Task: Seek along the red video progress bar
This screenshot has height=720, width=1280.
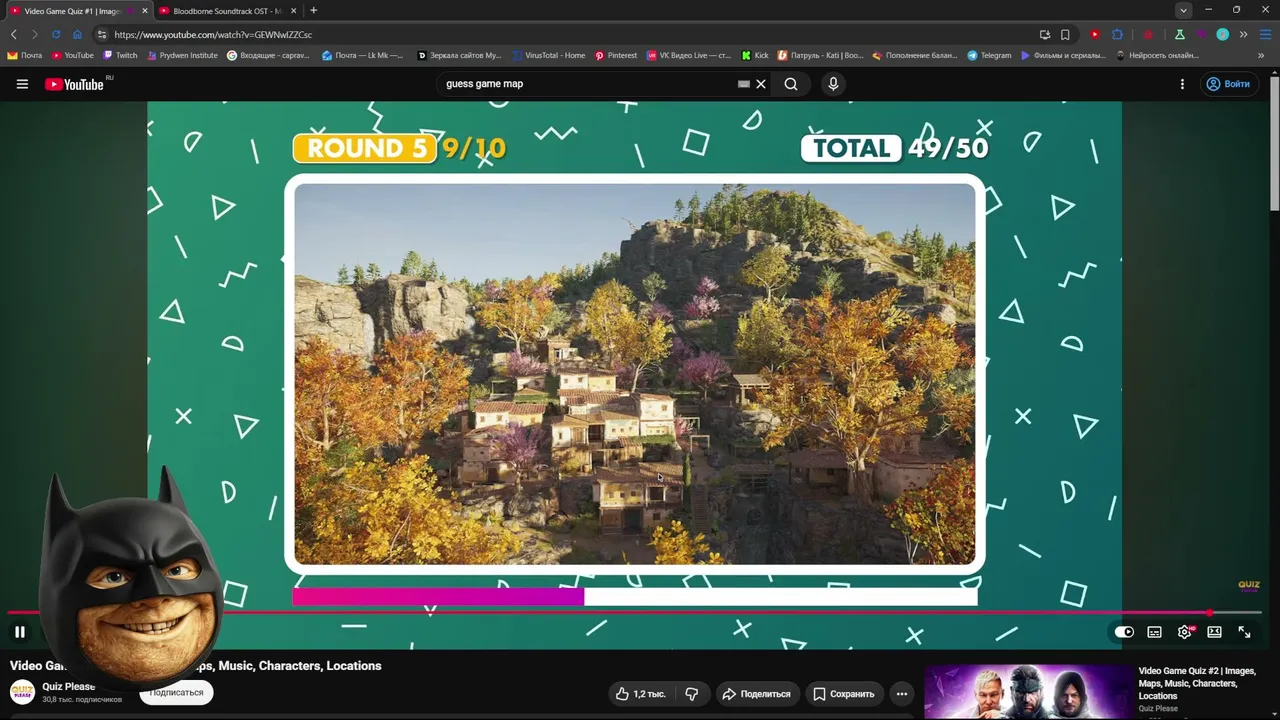Action: (634, 612)
